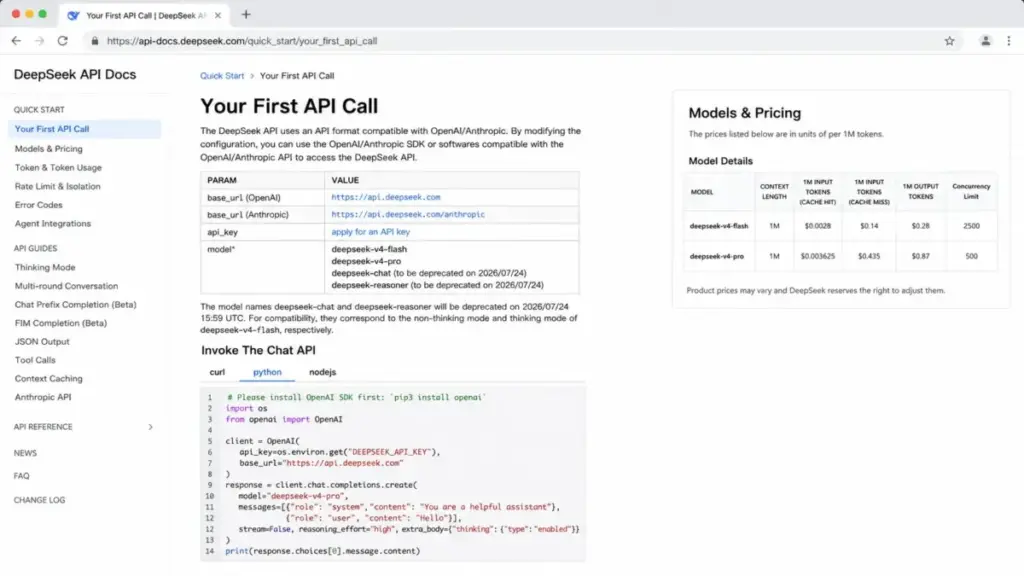Click the $0.003625 cache hit price
Screen dimensions: 1024x576
[x=818, y=256]
